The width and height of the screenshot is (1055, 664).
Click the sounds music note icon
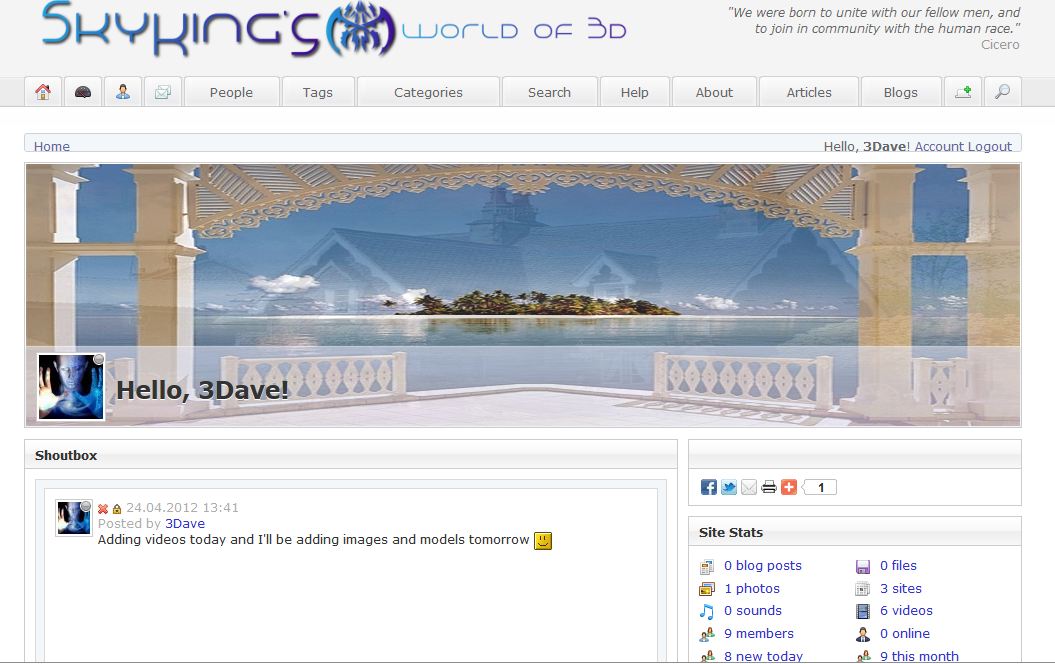click(x=706, y=612)
